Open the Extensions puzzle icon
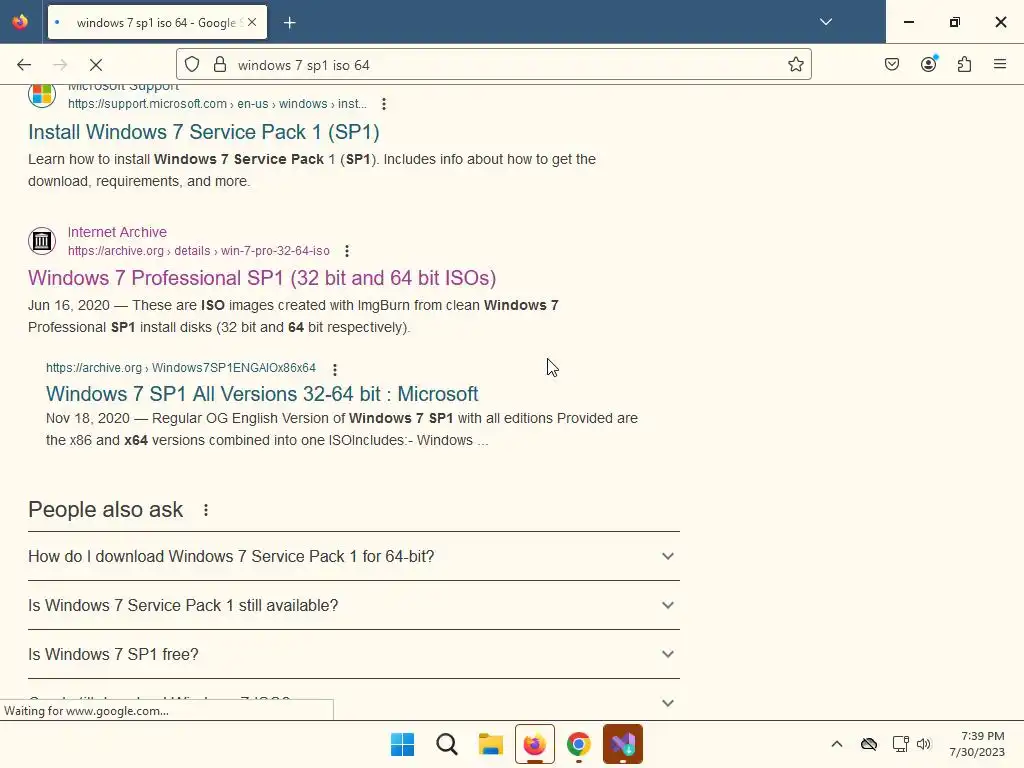Image resolution: width=1024 pixels, height=768 pixels. (965, 65)
